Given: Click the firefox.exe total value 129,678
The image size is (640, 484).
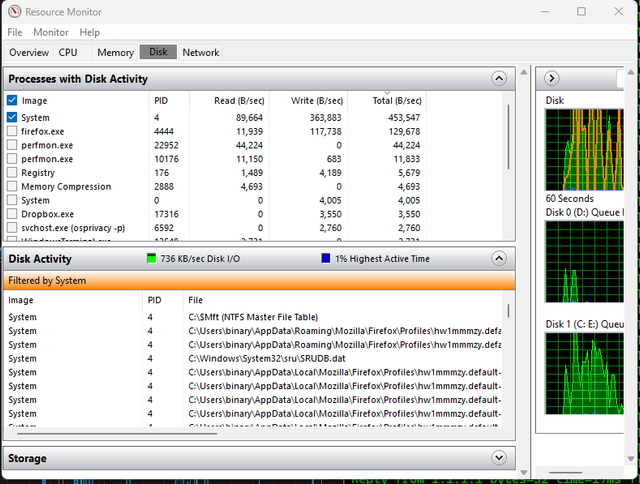Looking at the screenshot, I should pyautogui.click(x=404, y=131).
